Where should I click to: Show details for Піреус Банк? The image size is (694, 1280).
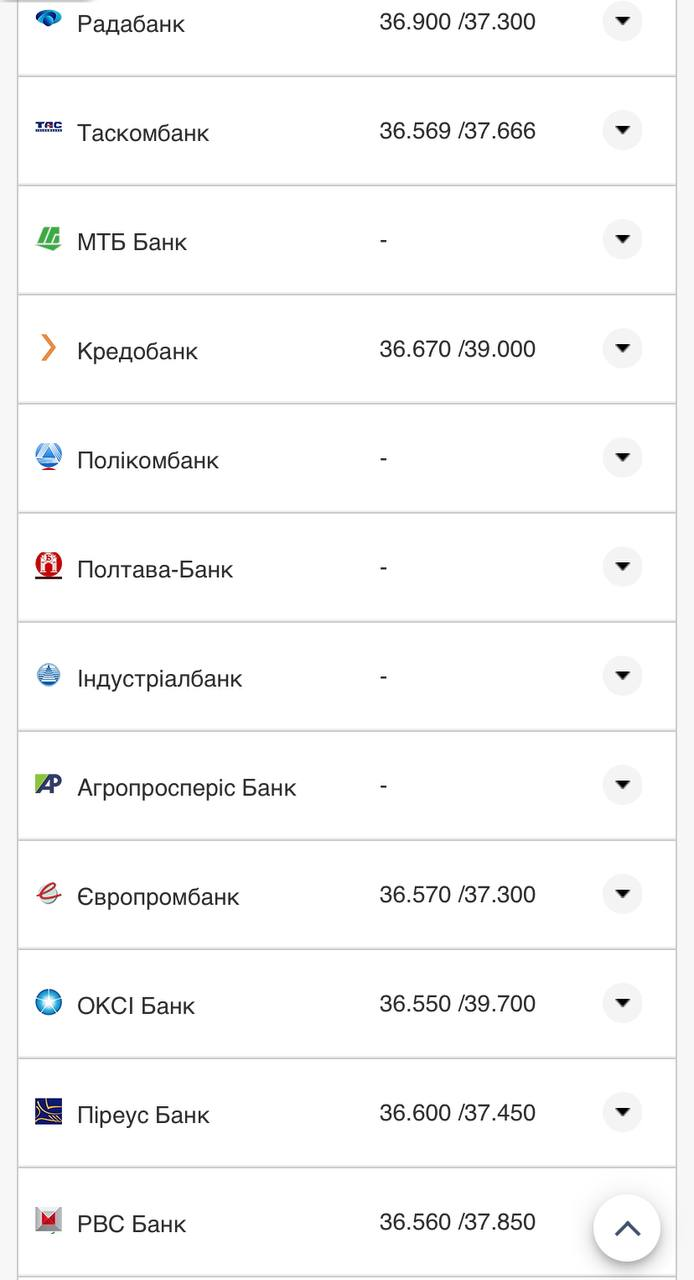pos(622,1112)
